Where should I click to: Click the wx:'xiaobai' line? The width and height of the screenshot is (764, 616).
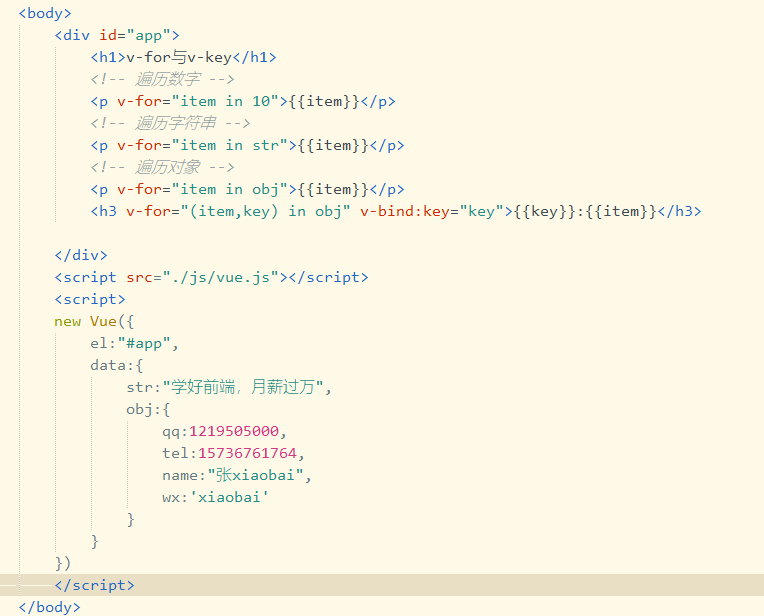pyautogui.click(x=215, y=498)
